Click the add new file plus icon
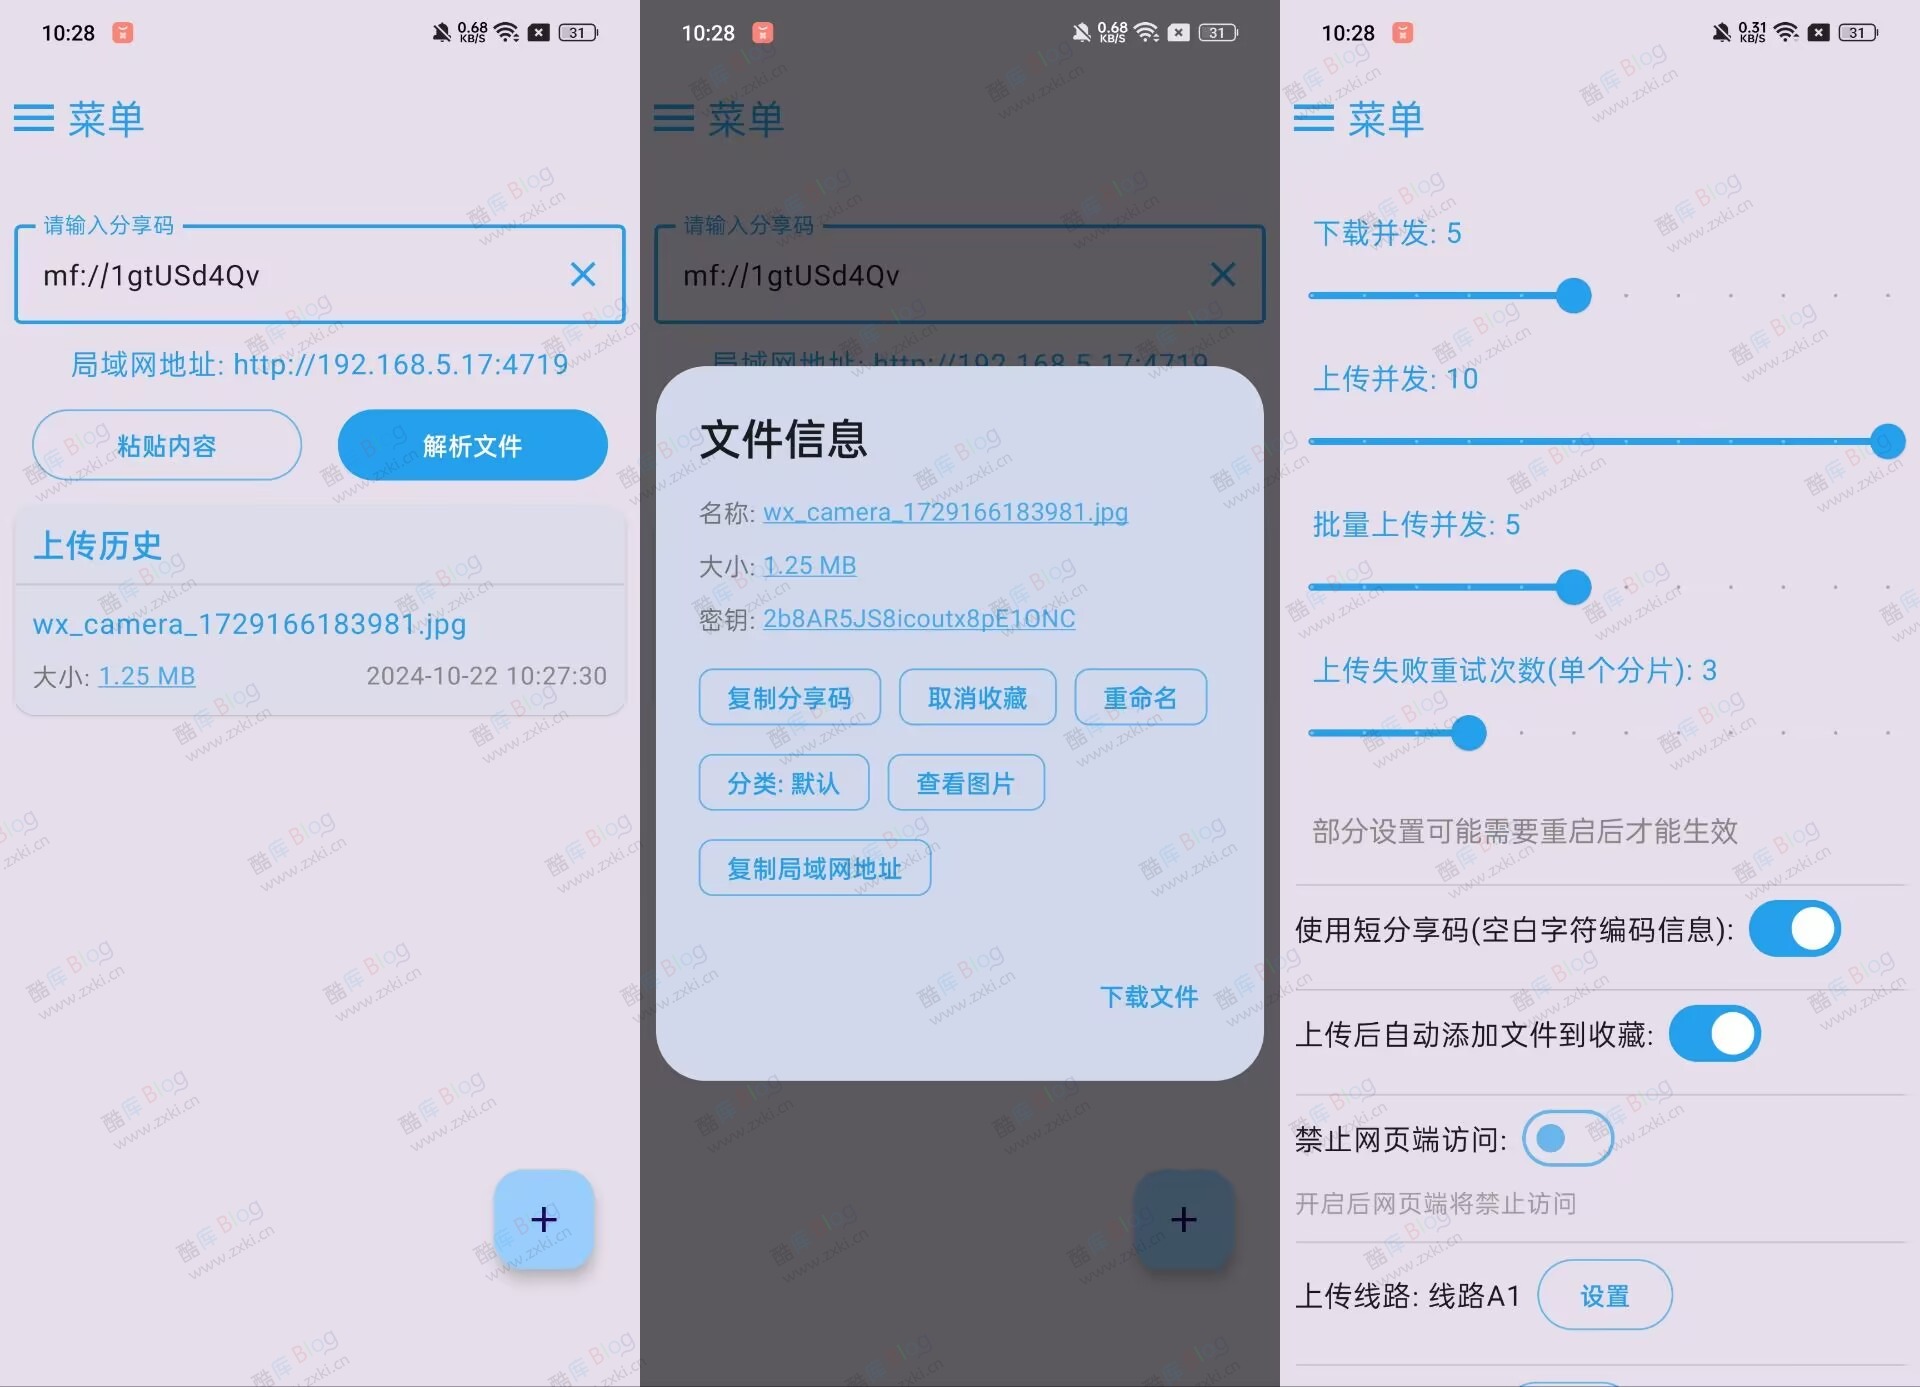This screenshot has width=1920, height=1387. [543, 1218]
